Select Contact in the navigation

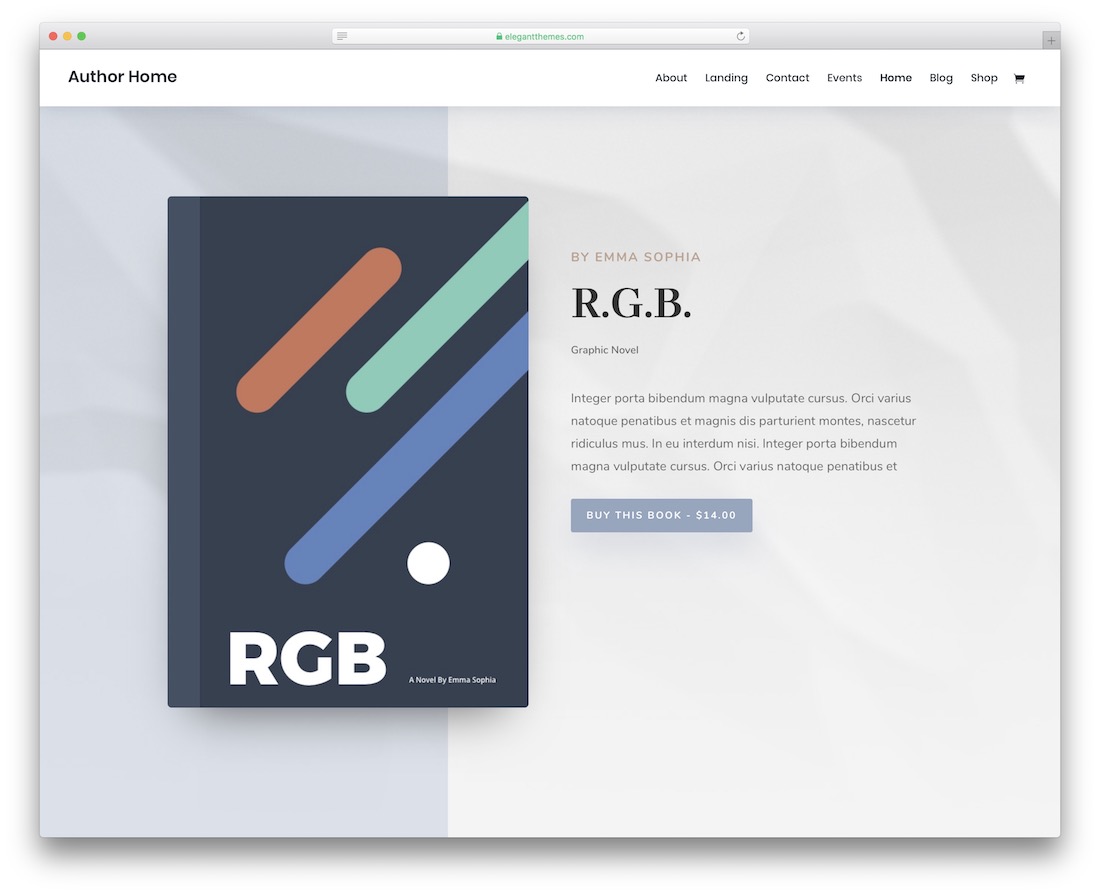pyautogui.click(x=787, y=78)
